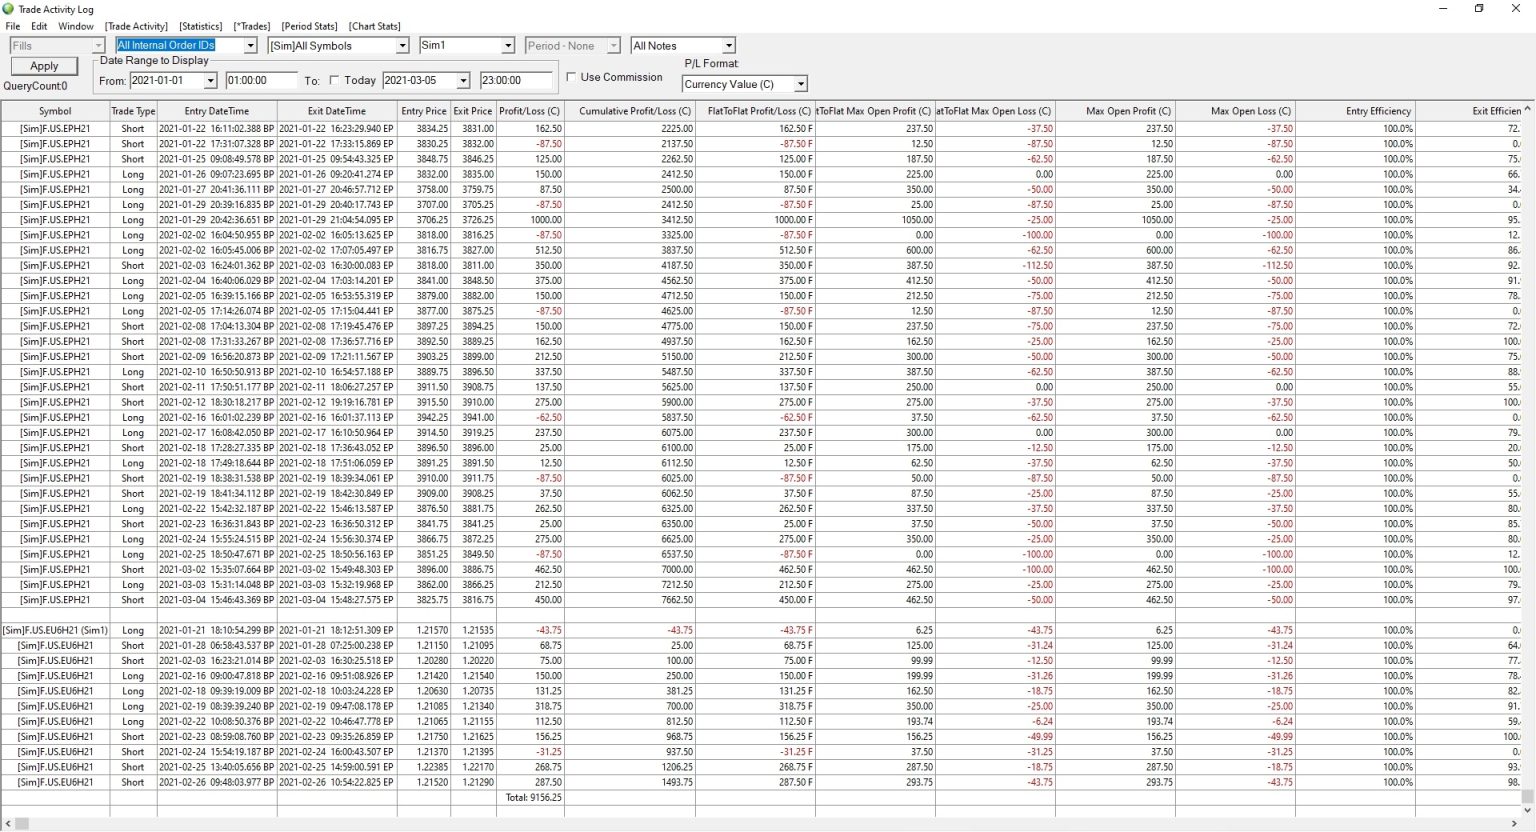Check the Today checkbox
This screenshot has height=832, width=1536.
336,80
